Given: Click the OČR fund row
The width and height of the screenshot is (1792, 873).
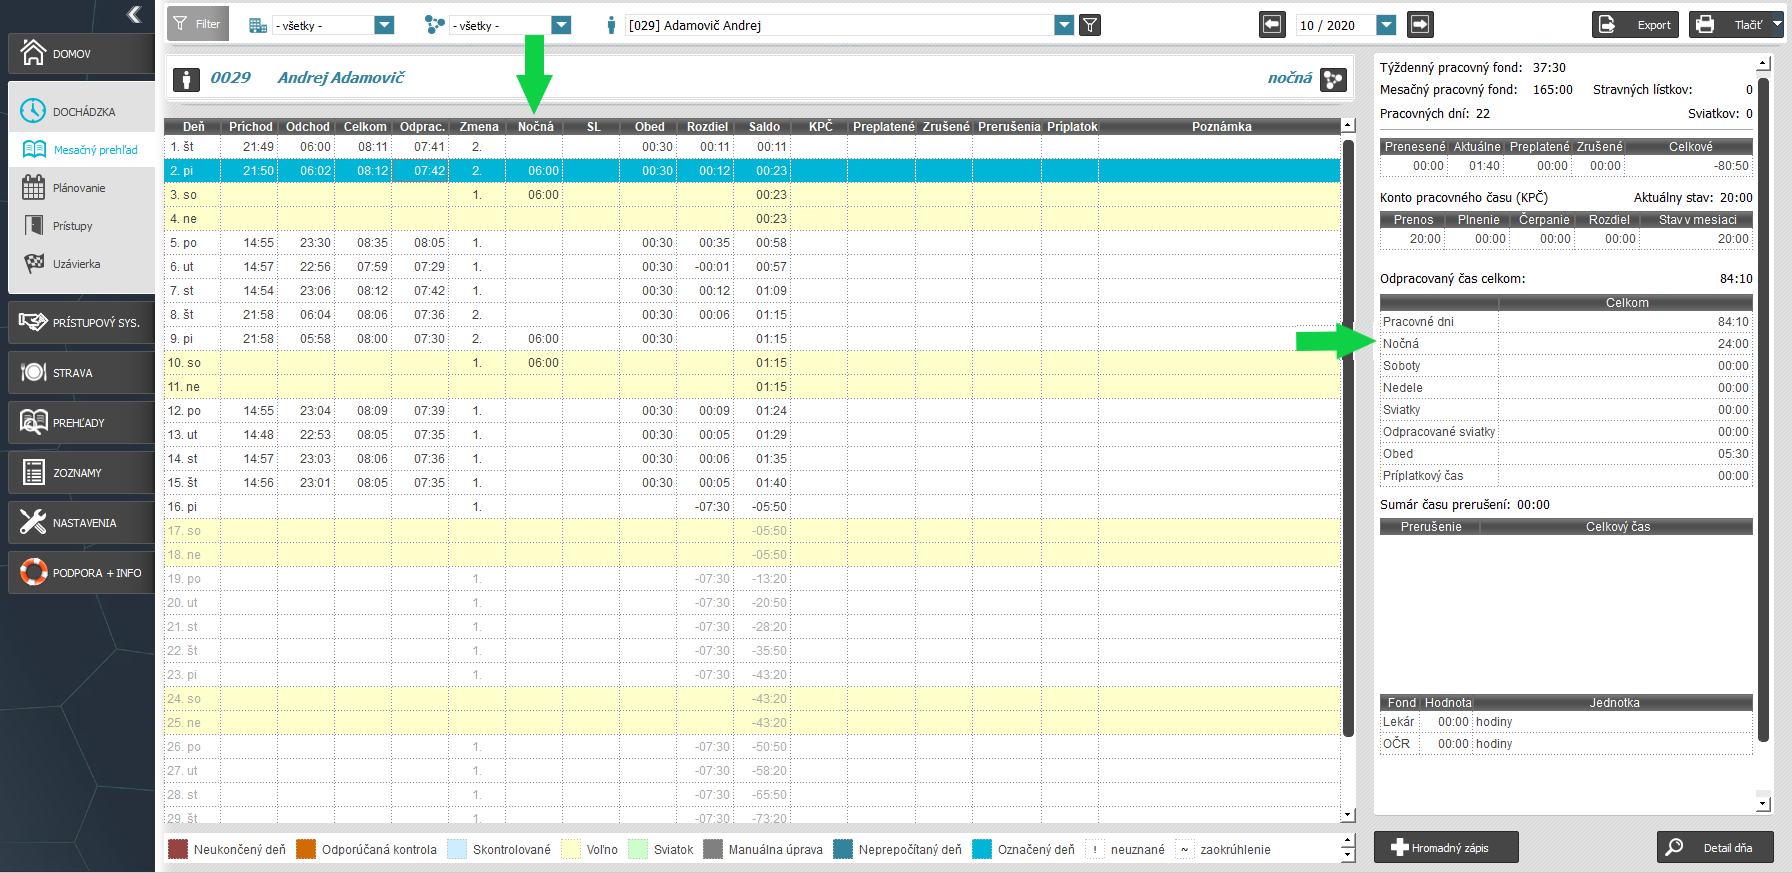Looking at the screenshot, I should pos(1566,744).
